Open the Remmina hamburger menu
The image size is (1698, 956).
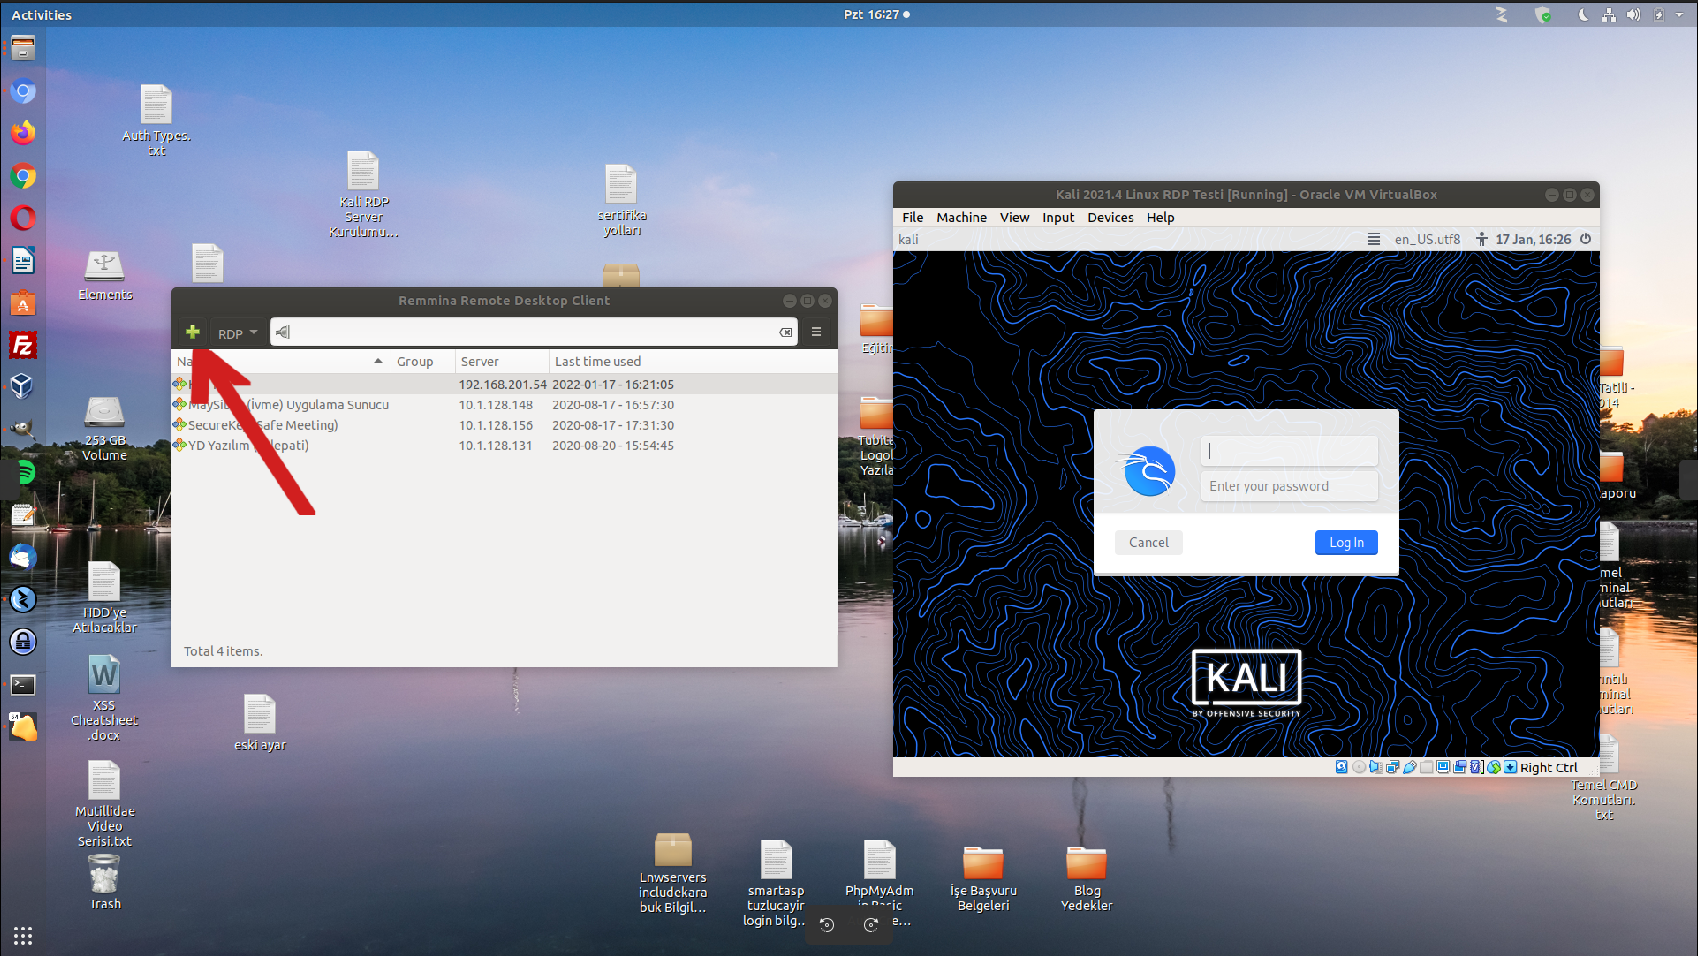tap(816, 332)
